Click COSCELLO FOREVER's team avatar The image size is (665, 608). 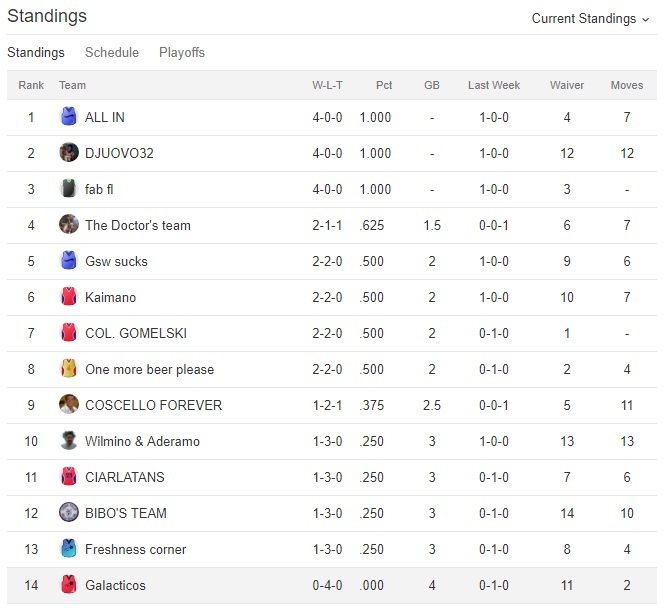69,405
